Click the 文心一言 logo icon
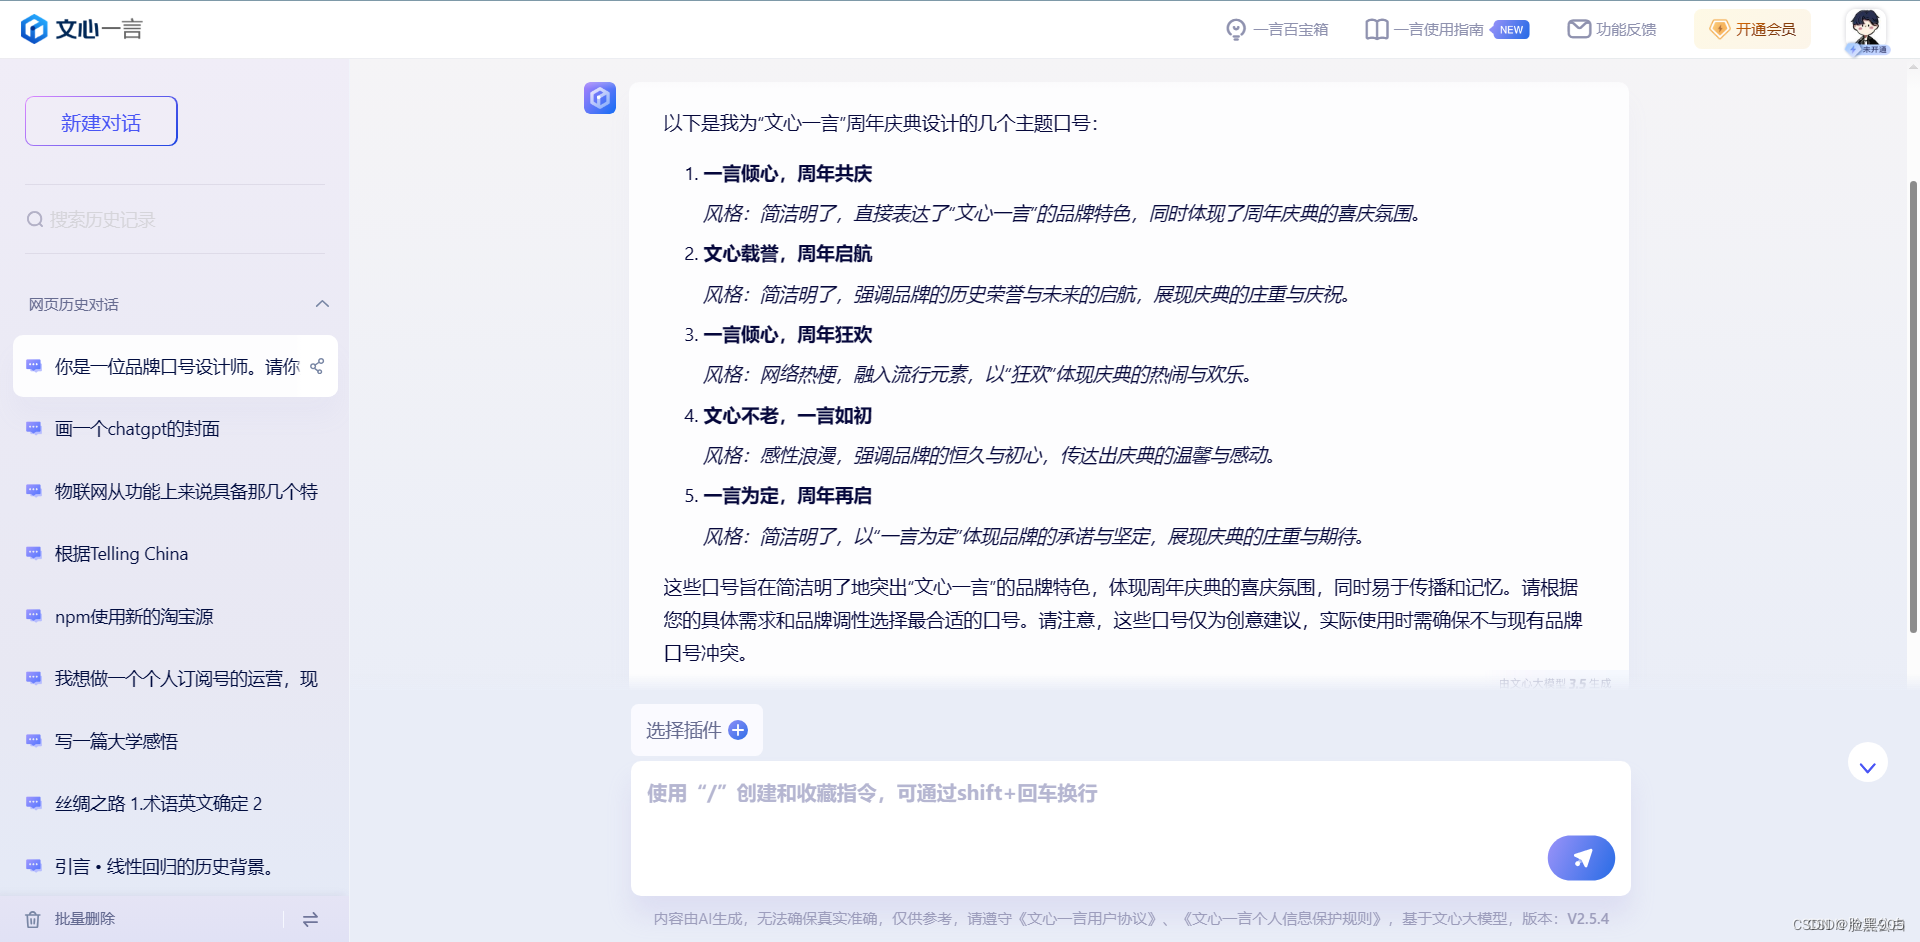The height and width of the screenshot is (942, 1920). pyautogui.click(x=34, y=29)
